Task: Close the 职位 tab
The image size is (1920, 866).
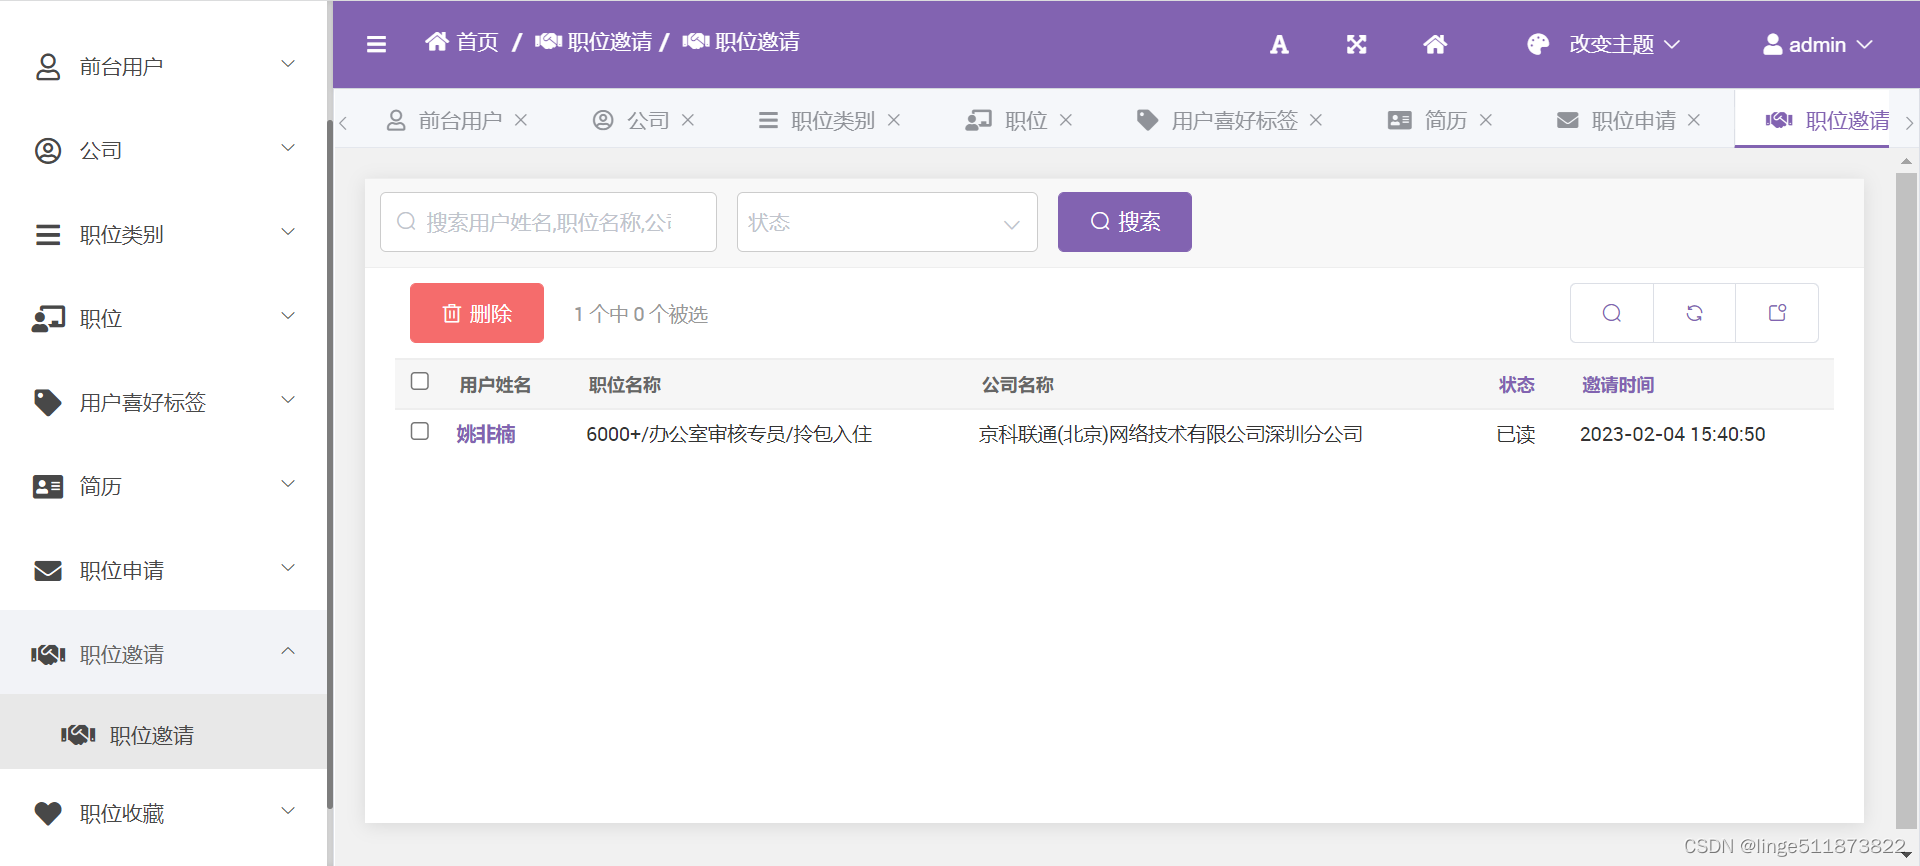Action: click(x=1066, y=120)
